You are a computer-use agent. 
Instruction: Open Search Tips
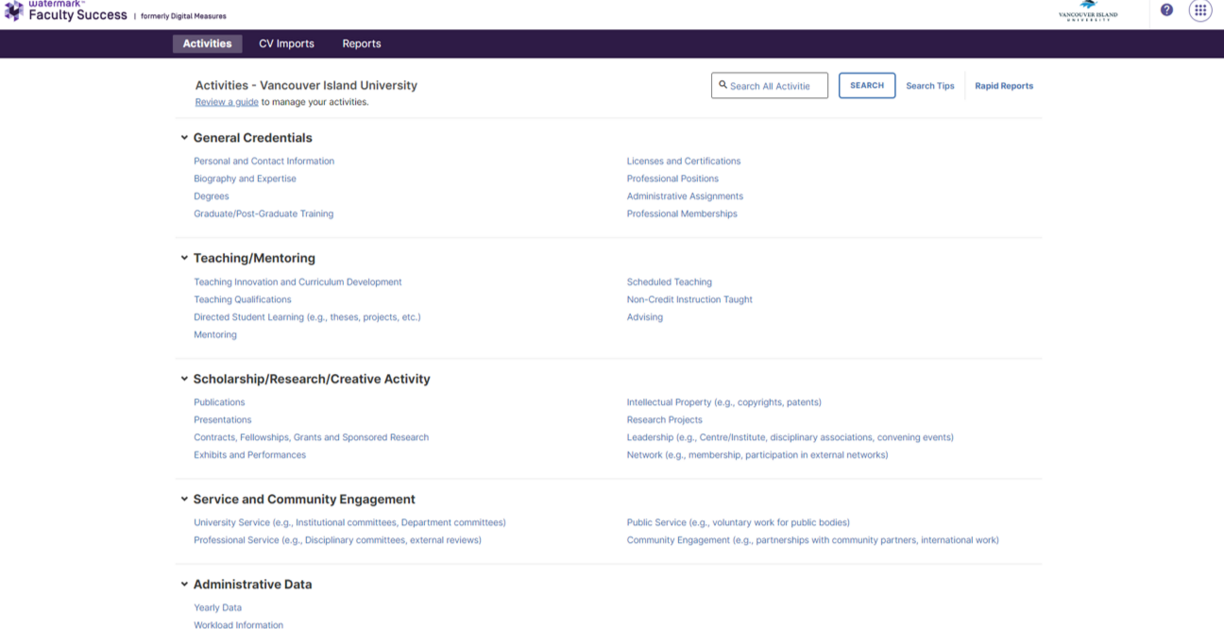tap(929, 85)
